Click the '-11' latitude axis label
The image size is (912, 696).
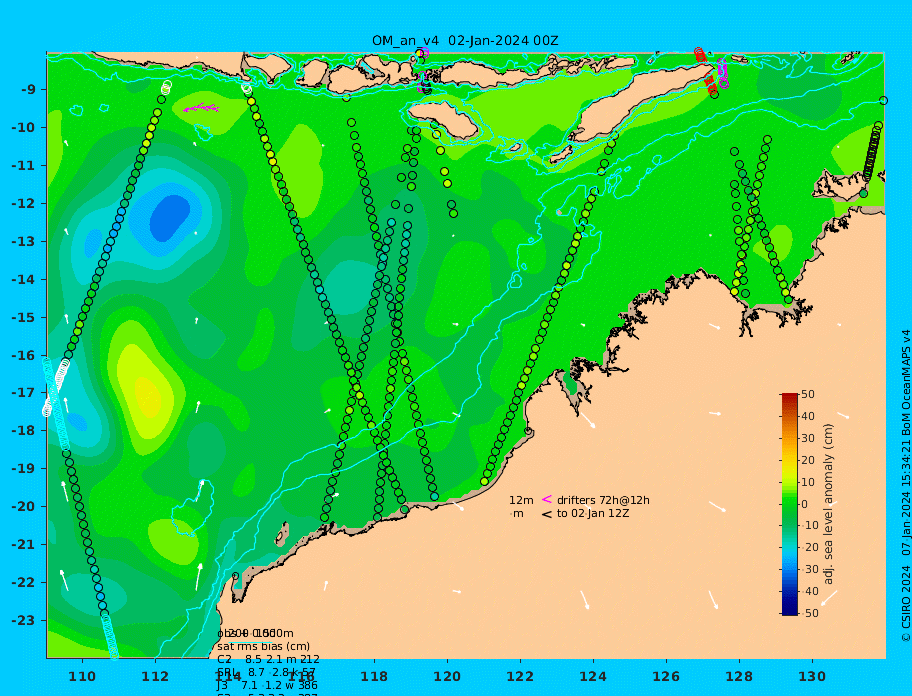point(23,166)
